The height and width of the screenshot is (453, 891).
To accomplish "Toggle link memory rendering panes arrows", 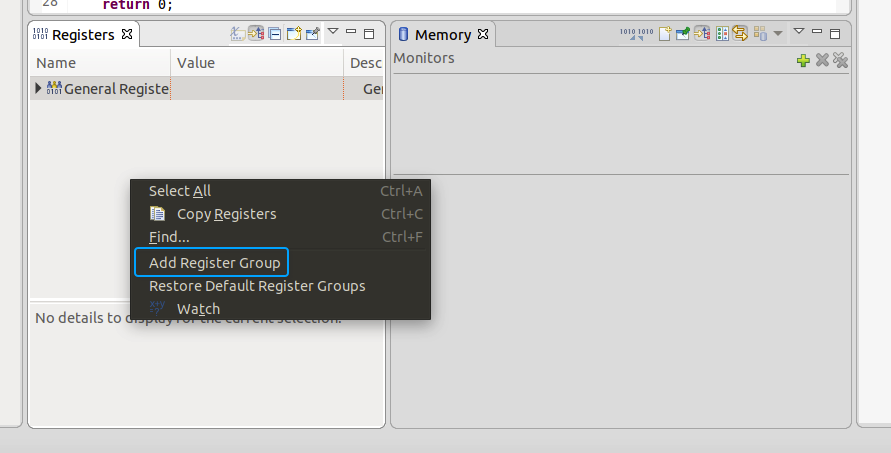I will click(x=740, y=34).
